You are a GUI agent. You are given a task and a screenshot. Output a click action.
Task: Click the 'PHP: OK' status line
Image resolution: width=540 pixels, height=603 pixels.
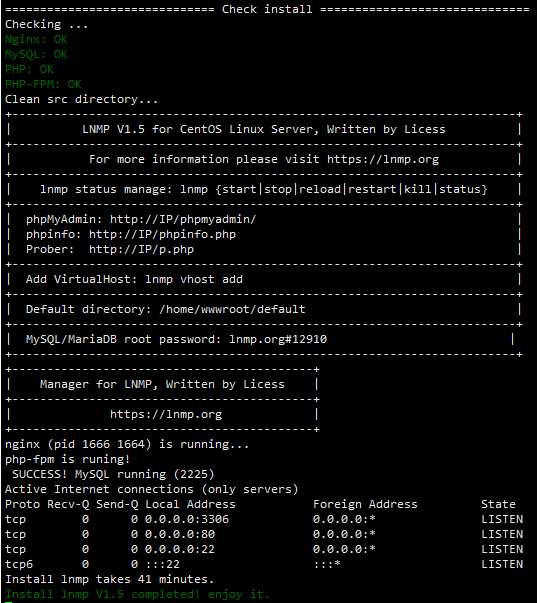(x=29, y=69)
